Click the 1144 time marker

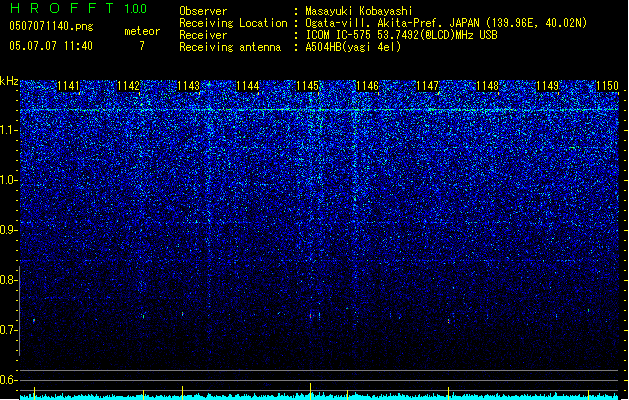coord(248,86)
